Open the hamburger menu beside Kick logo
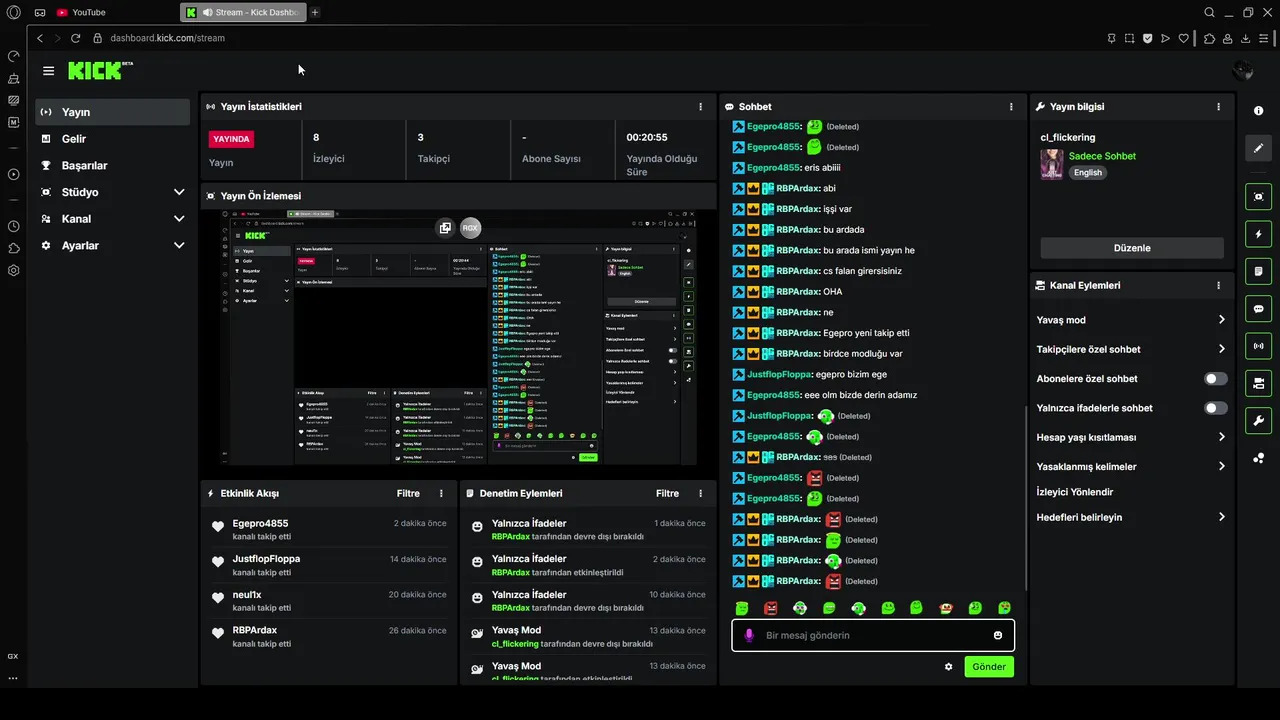 click(48, 71)
